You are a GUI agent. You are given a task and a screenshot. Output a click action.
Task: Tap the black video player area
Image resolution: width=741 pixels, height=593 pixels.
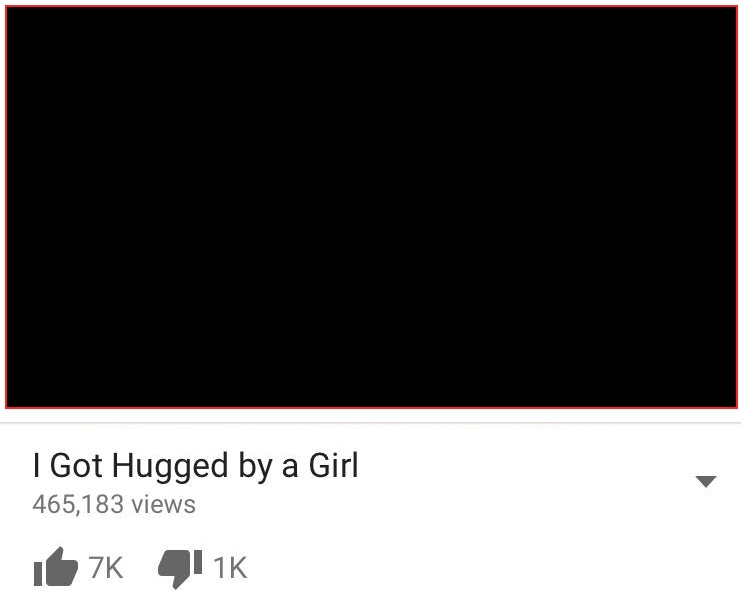coord(371,207)
